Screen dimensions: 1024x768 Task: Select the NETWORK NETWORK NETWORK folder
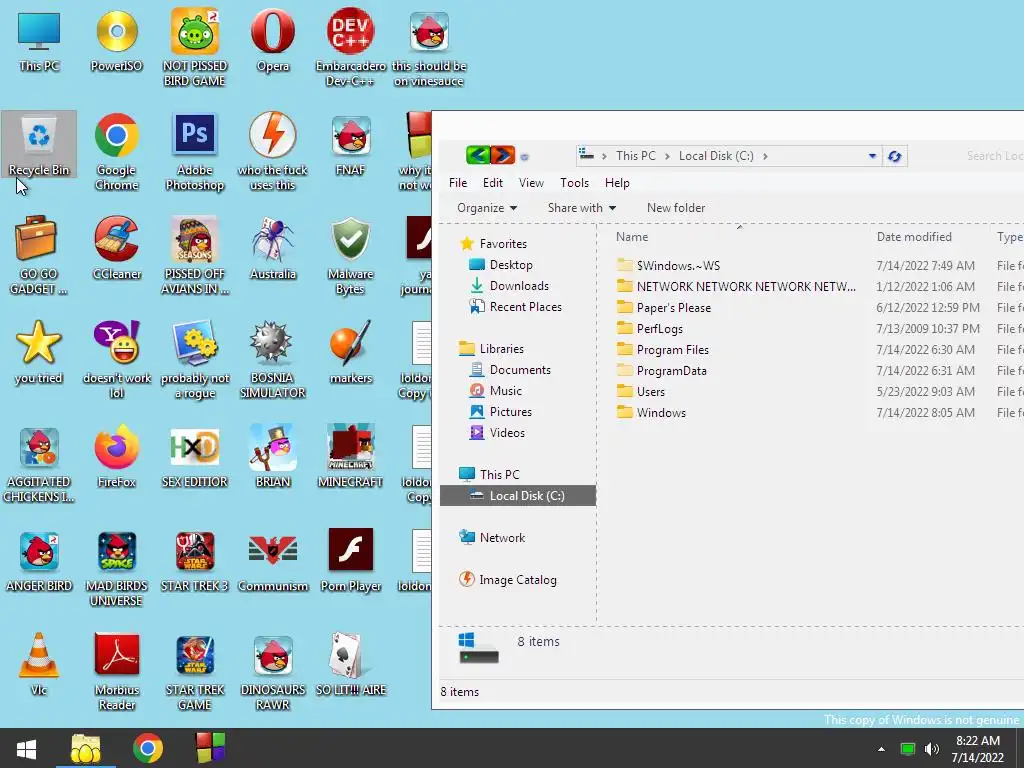[x=736, y=286]
